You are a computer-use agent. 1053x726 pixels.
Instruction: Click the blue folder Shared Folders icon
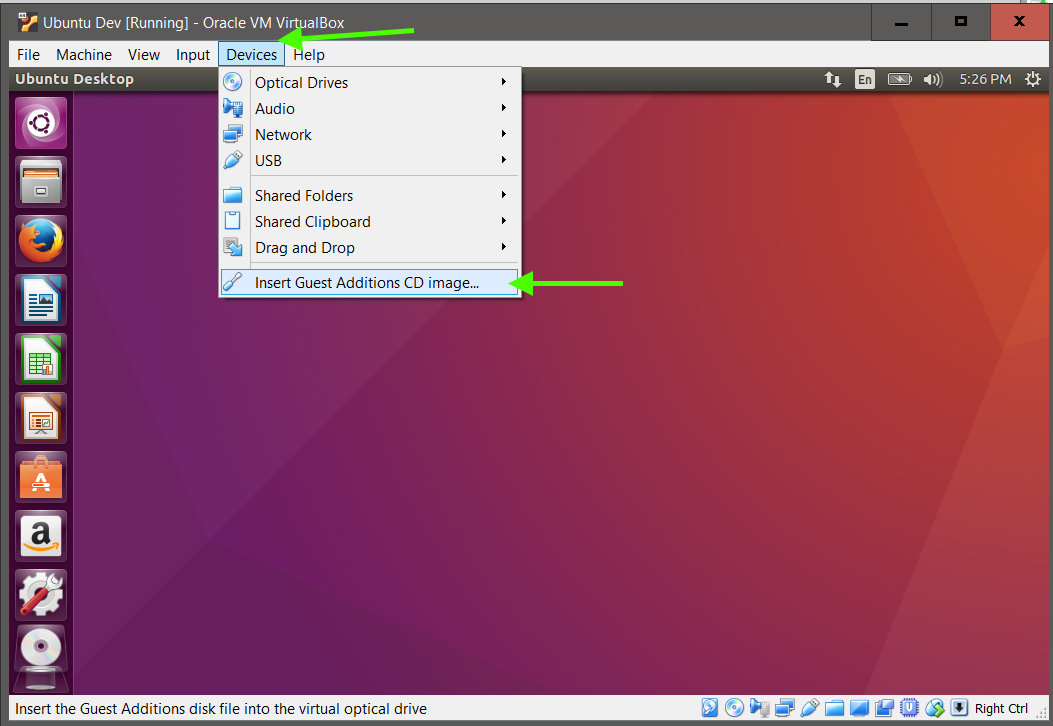232,195
